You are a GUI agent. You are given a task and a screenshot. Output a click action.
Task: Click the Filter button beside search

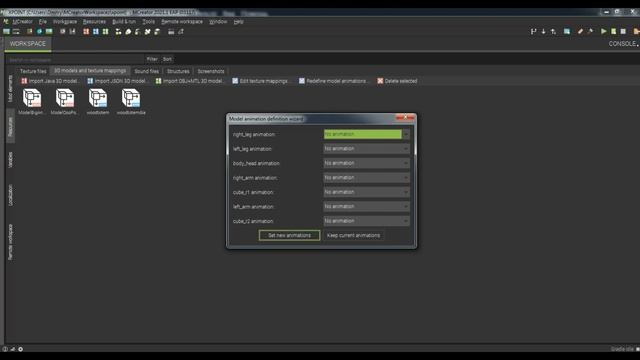tap(152, 59)
